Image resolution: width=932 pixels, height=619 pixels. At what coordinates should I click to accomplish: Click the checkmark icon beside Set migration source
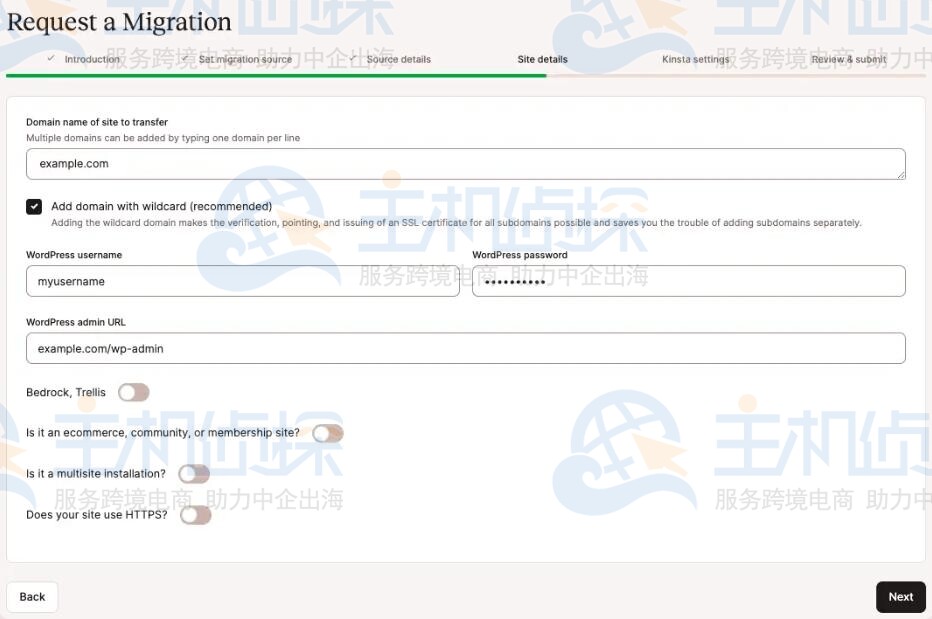coord(185,59)
